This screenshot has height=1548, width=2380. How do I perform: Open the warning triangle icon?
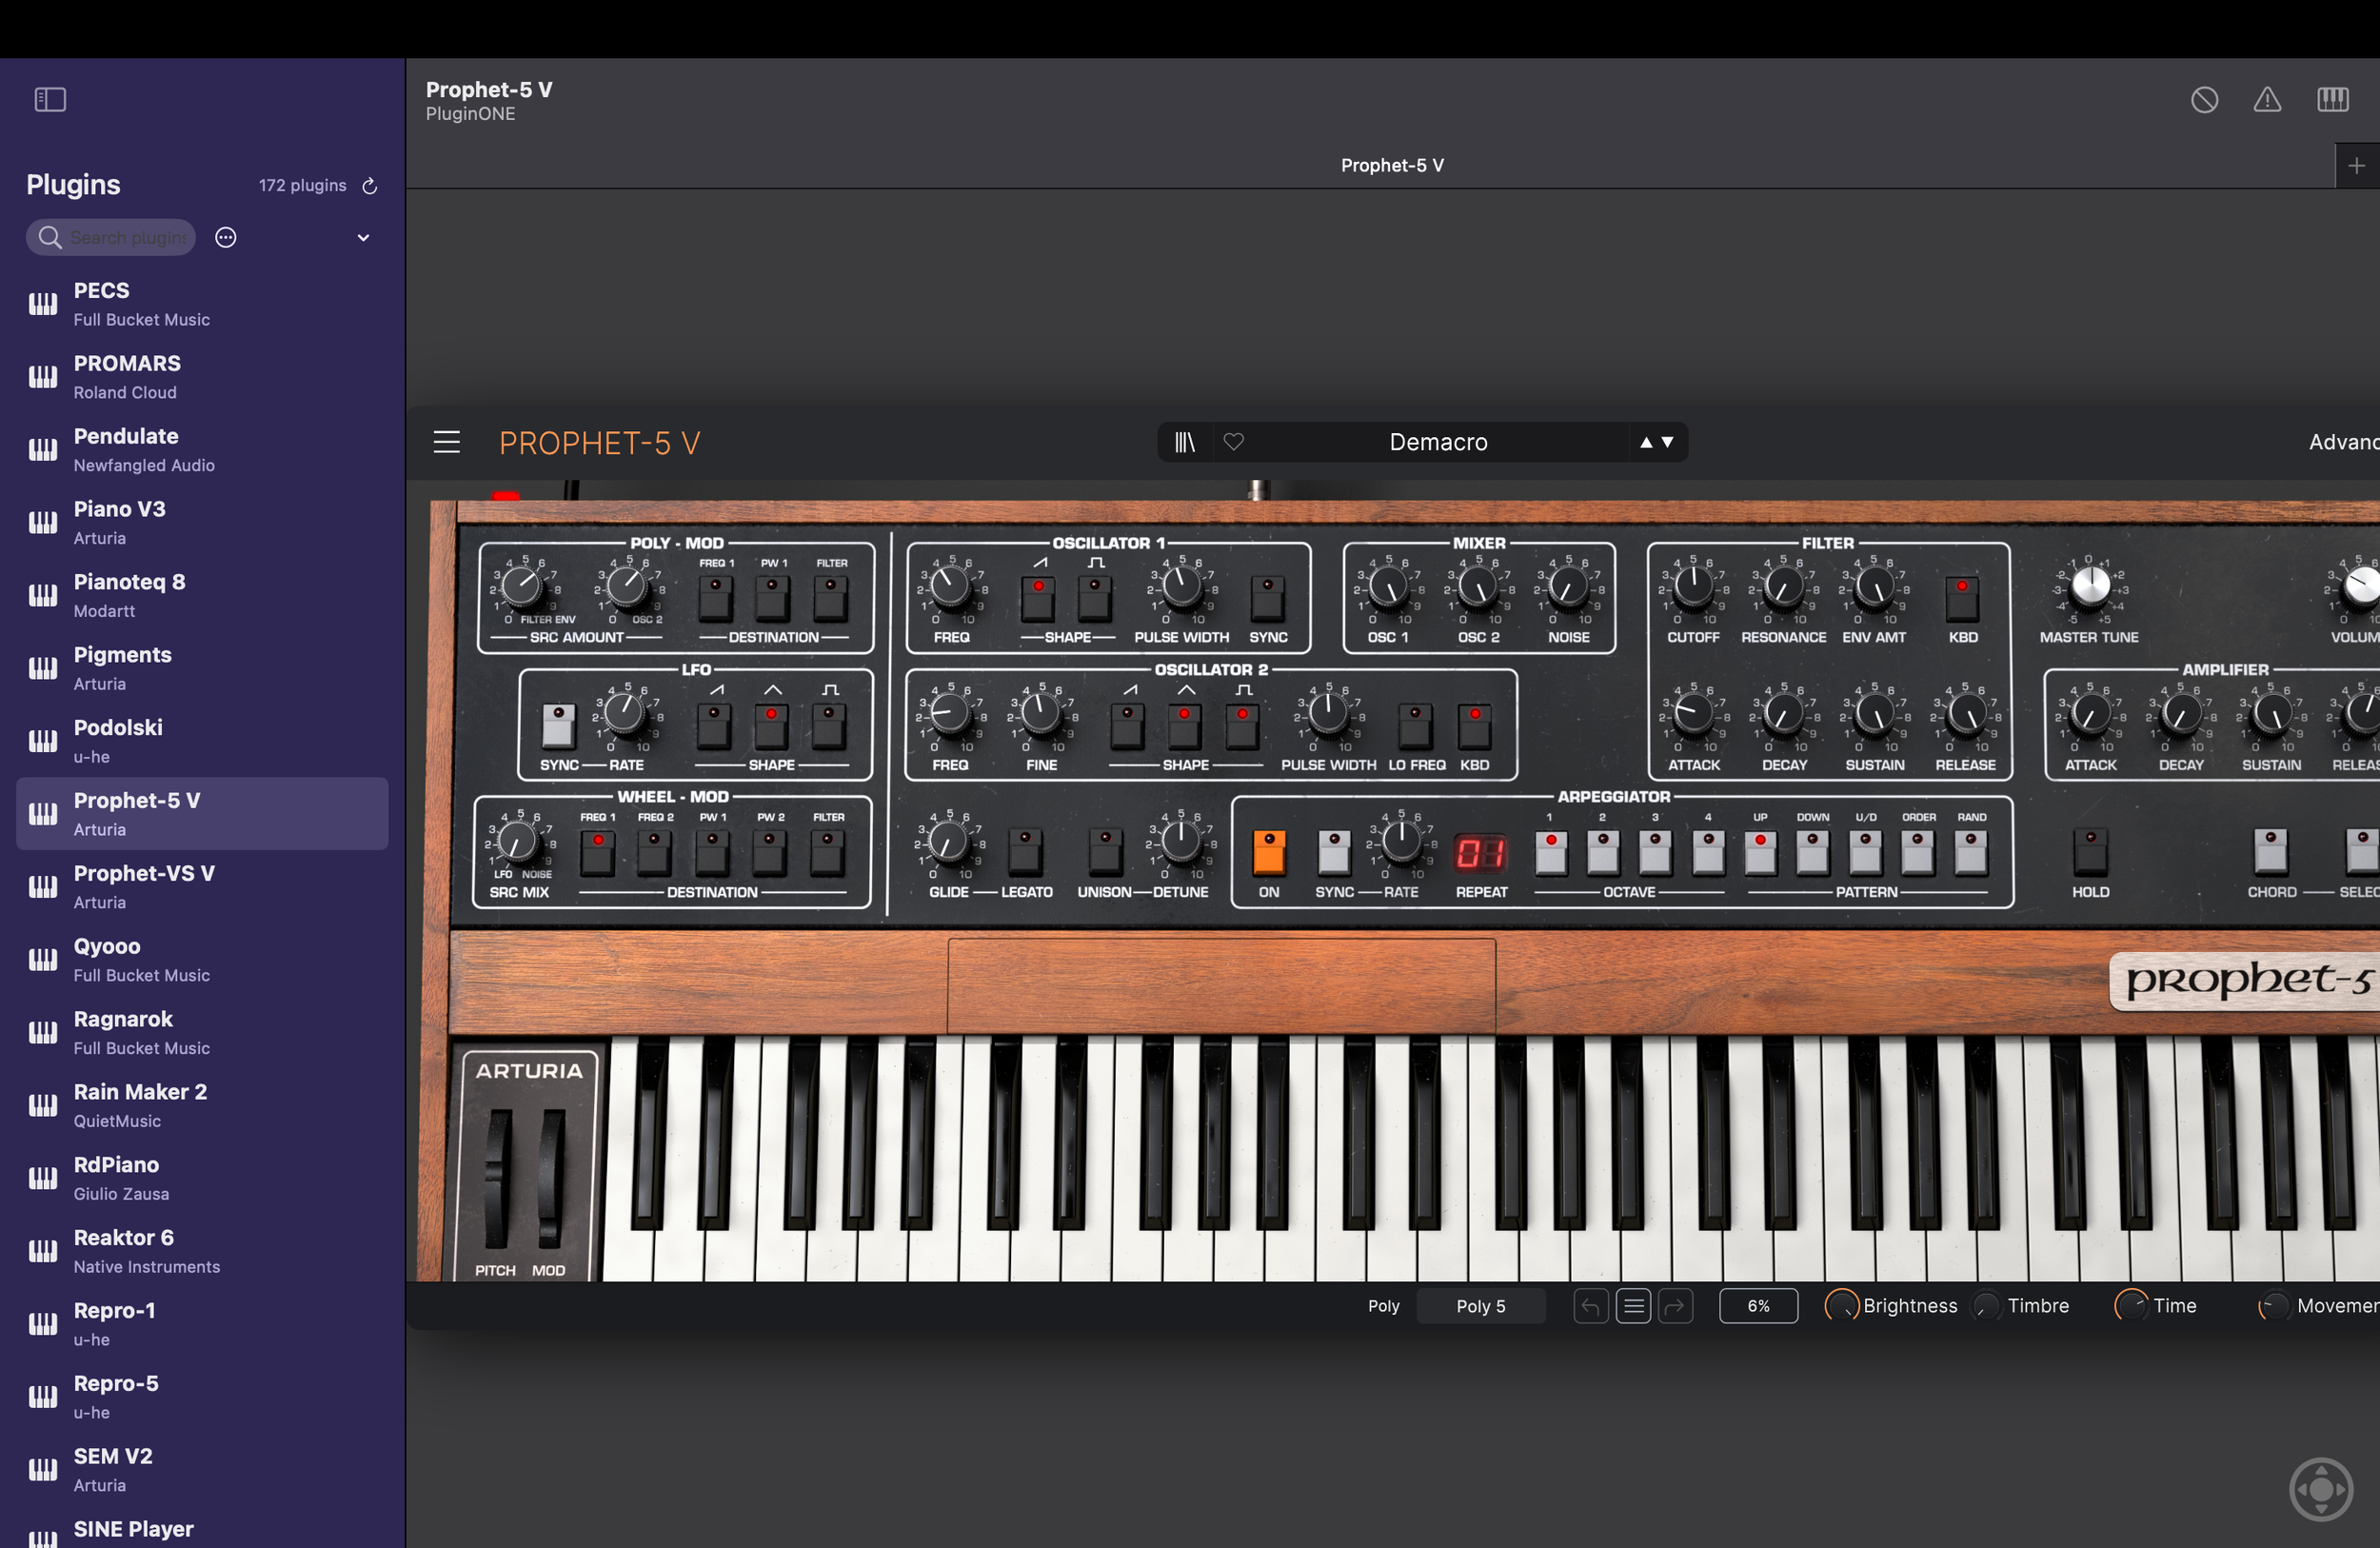(x=2267, y=99)
